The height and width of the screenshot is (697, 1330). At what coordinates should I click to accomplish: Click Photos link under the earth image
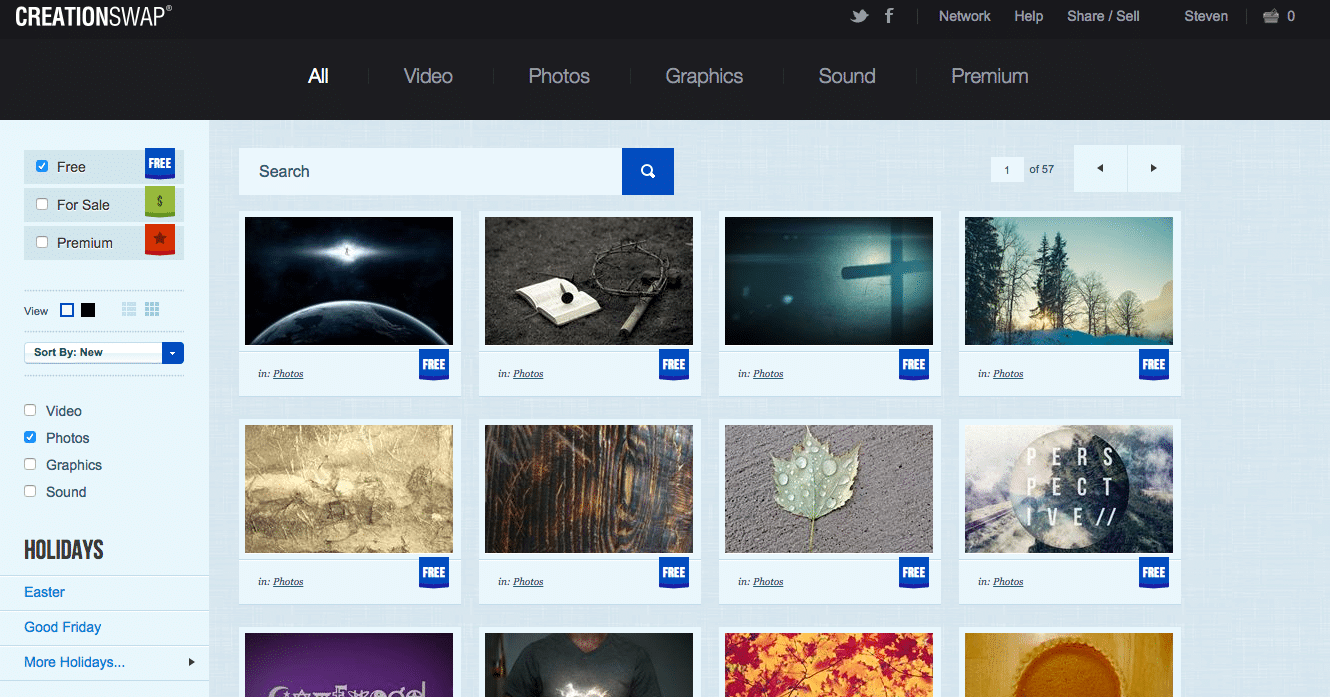coord(288,374)
